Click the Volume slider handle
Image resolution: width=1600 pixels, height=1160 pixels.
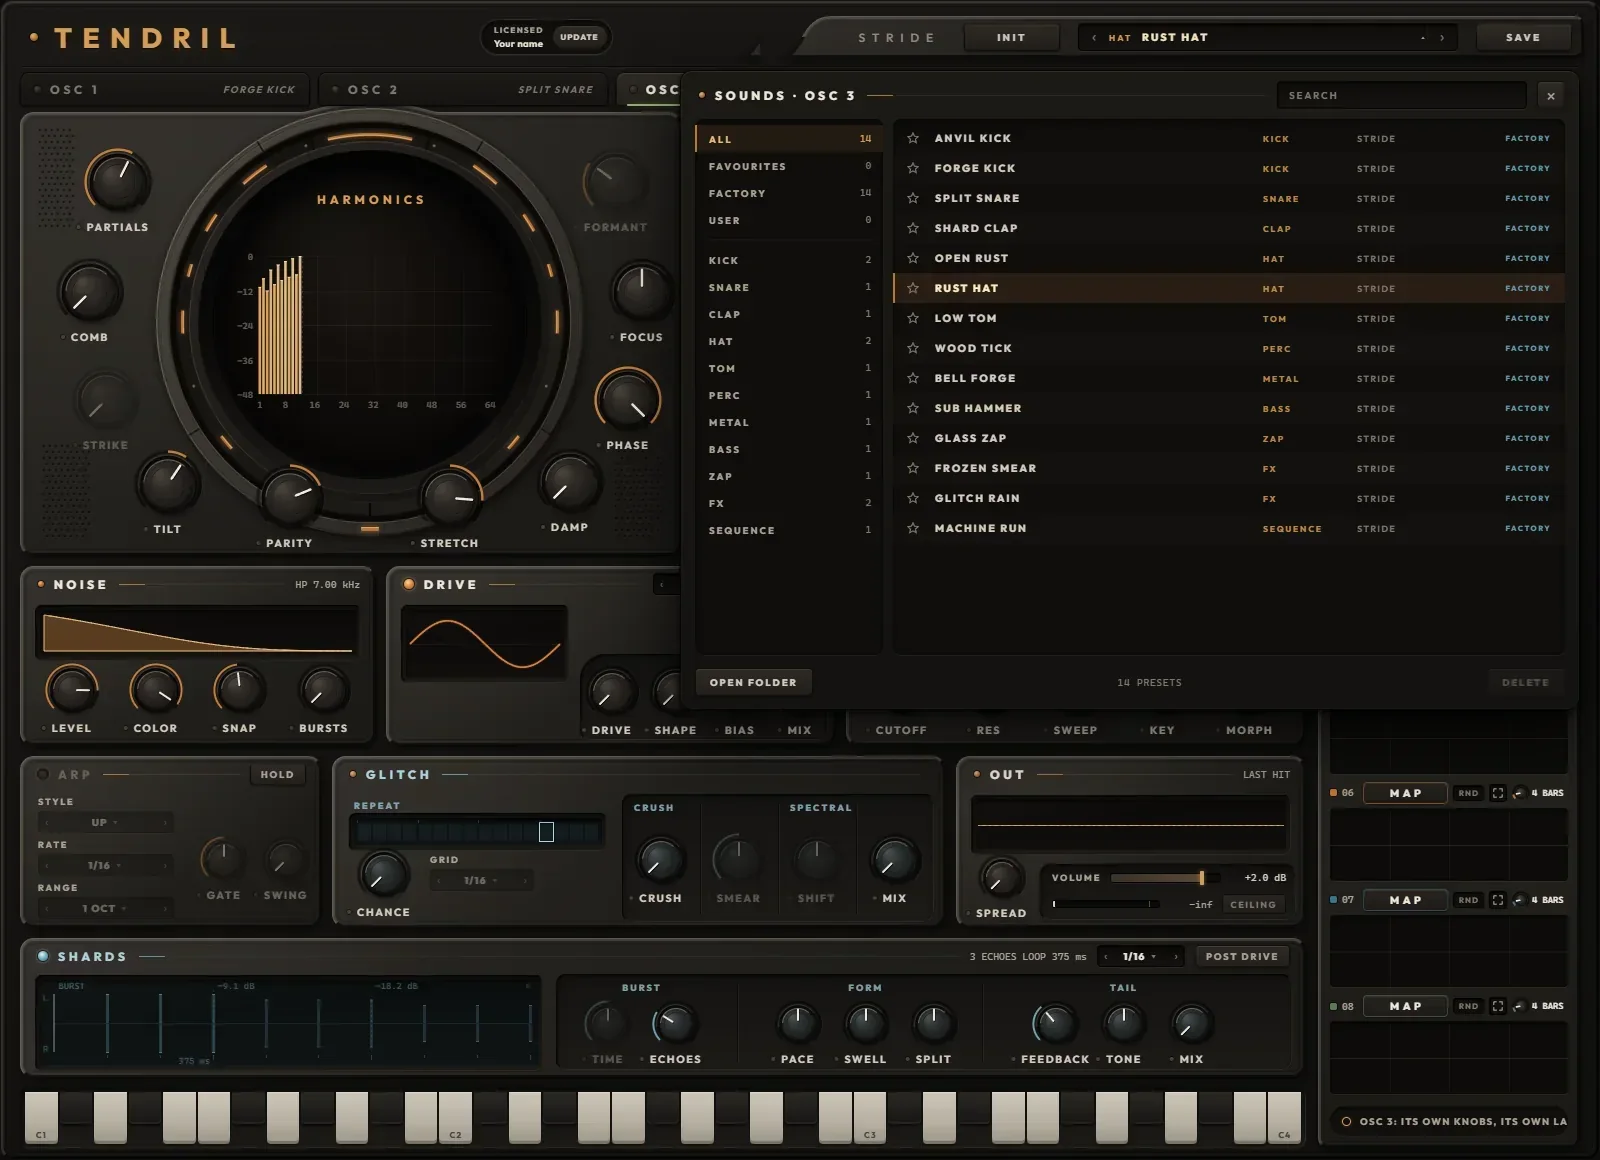pyautogui.click(x=1201, y=878)
